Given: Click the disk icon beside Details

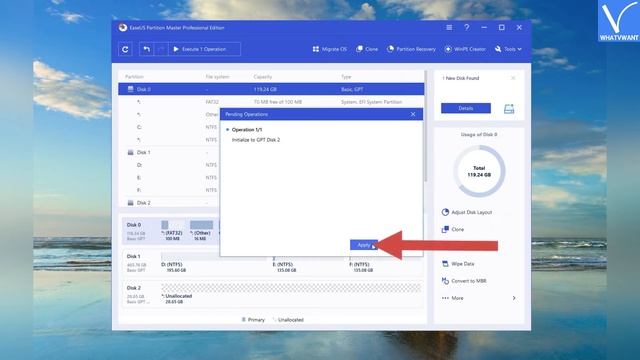Looking at the screenshot, I should [509, 109].
